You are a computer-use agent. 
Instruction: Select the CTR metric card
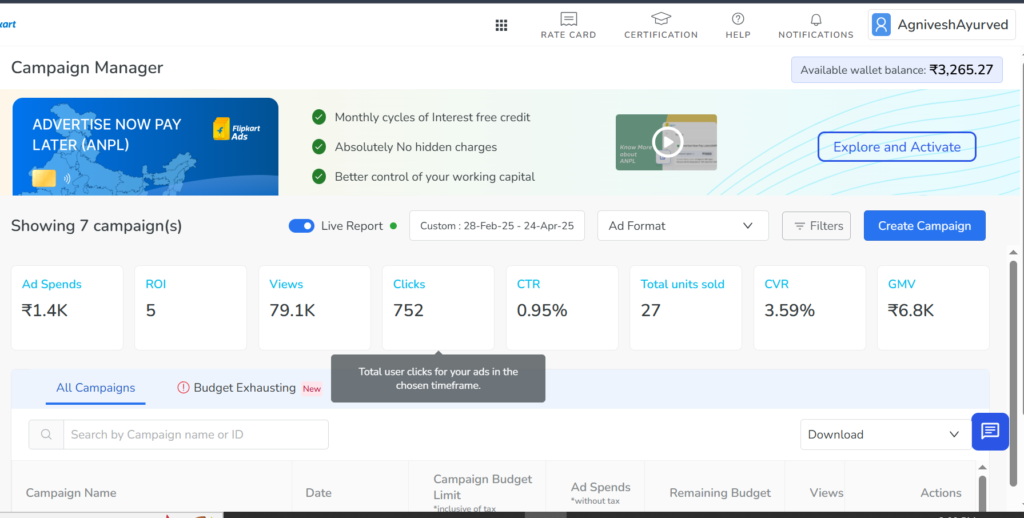[x=562, y=308]
